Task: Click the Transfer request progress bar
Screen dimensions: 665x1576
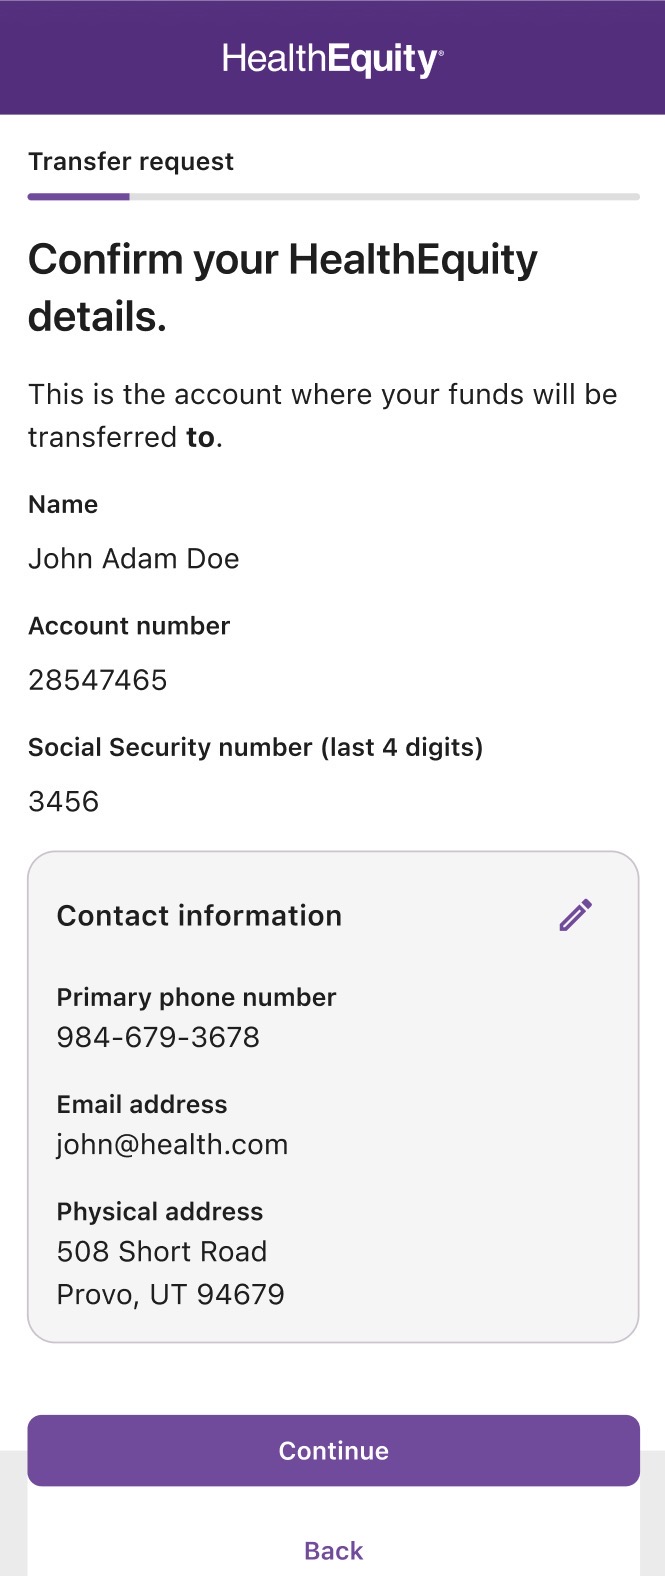Action: click(333, 197)
